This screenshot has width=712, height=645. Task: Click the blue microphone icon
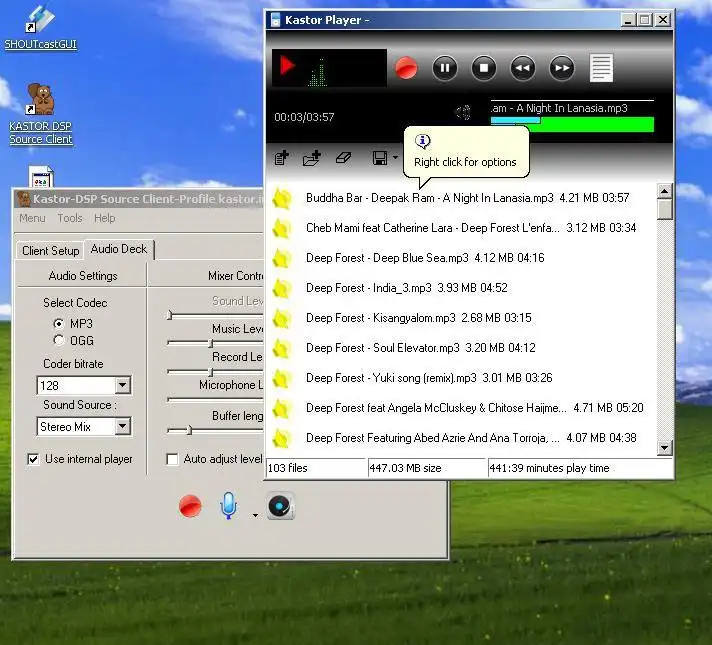229,506
